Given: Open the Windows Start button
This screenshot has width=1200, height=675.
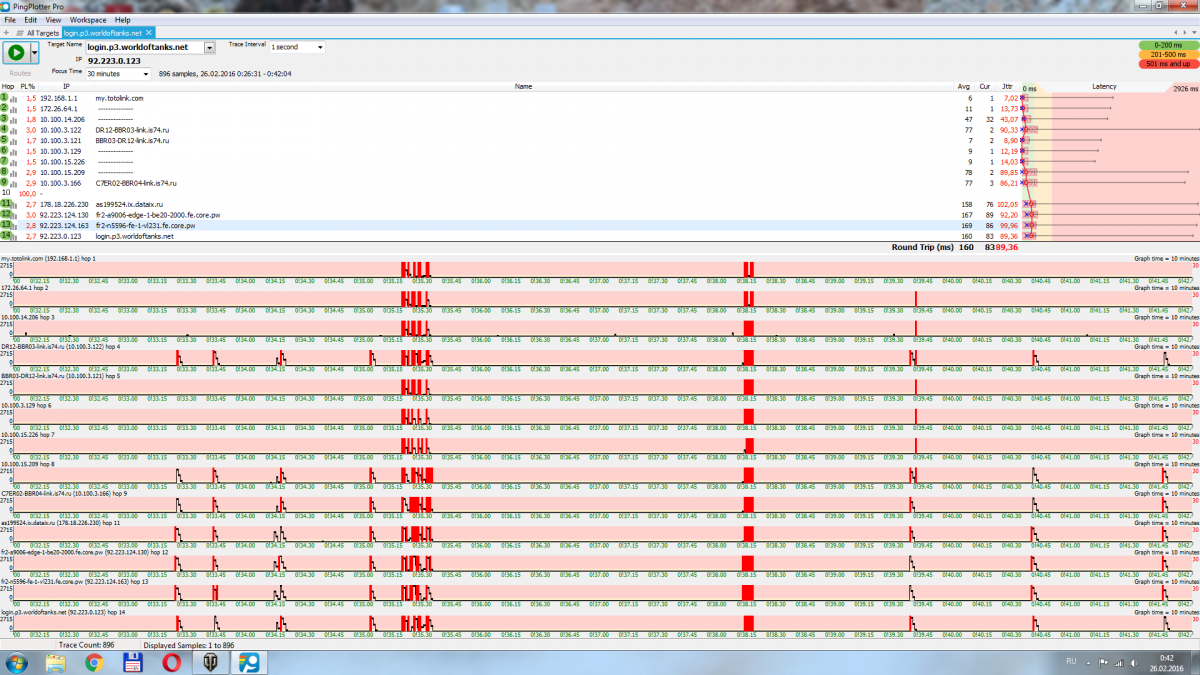Looking at the screenshot, I should point(15,663).
